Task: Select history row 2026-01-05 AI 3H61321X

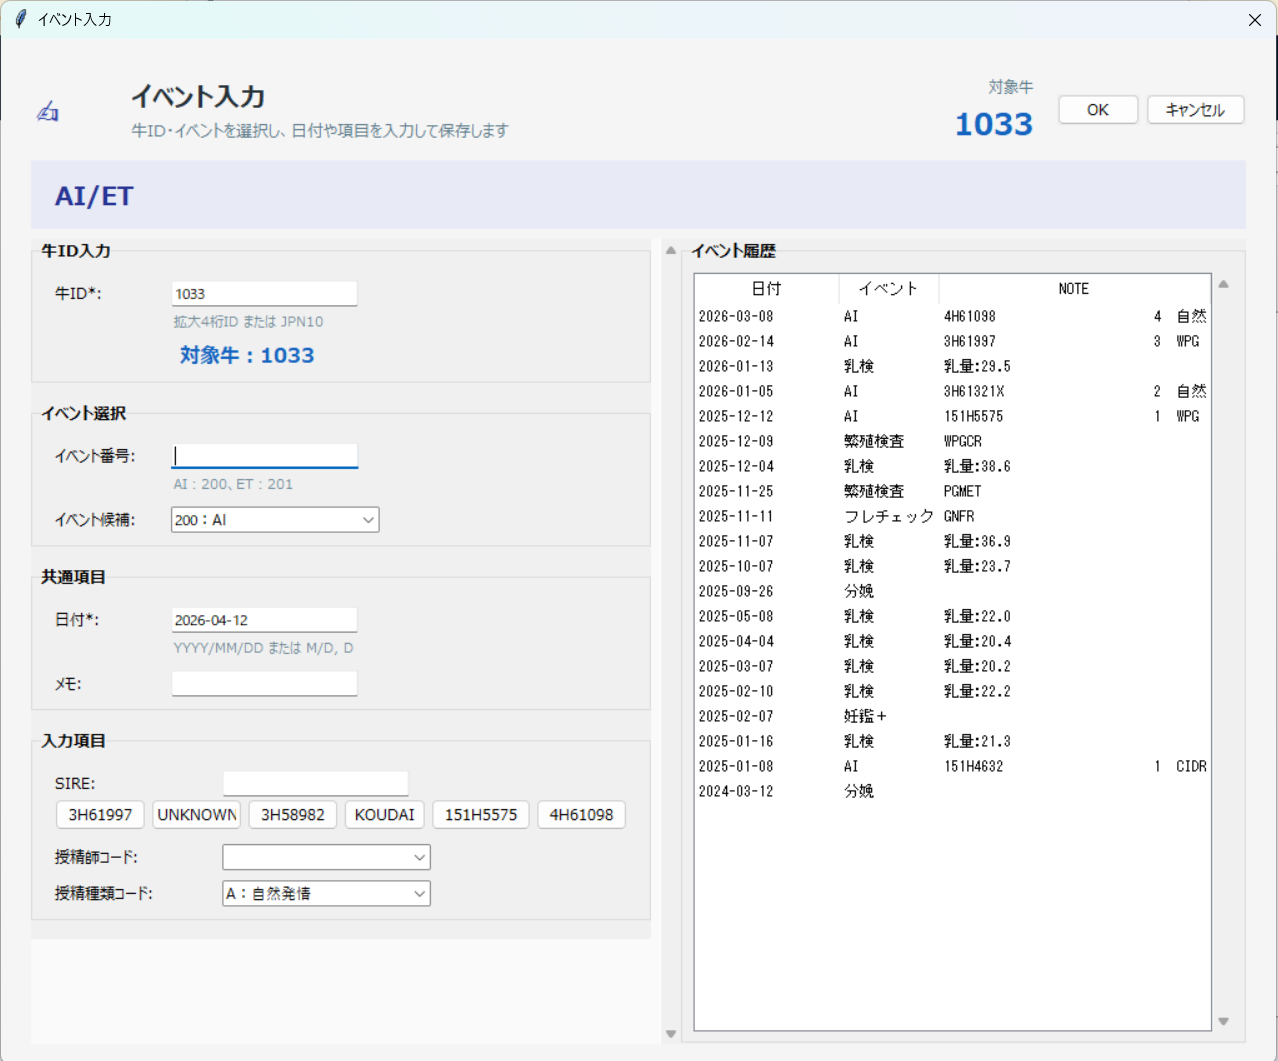Action: (952, 391)
